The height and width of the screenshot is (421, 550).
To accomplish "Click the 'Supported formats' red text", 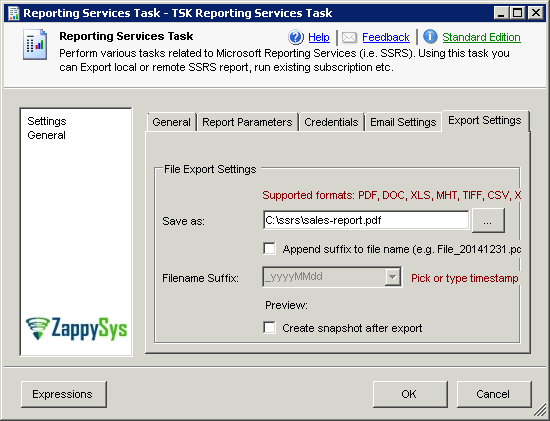I will point(391,195).
